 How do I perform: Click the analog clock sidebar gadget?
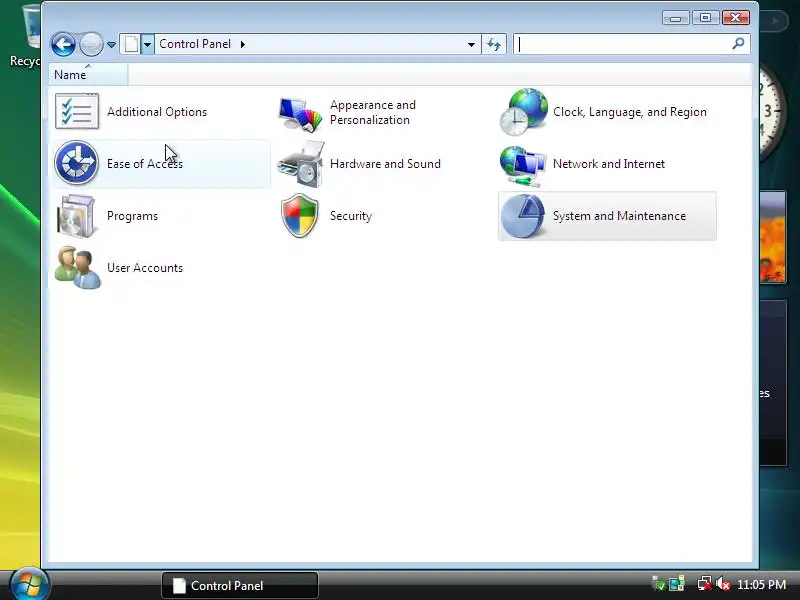pos(771,112)
